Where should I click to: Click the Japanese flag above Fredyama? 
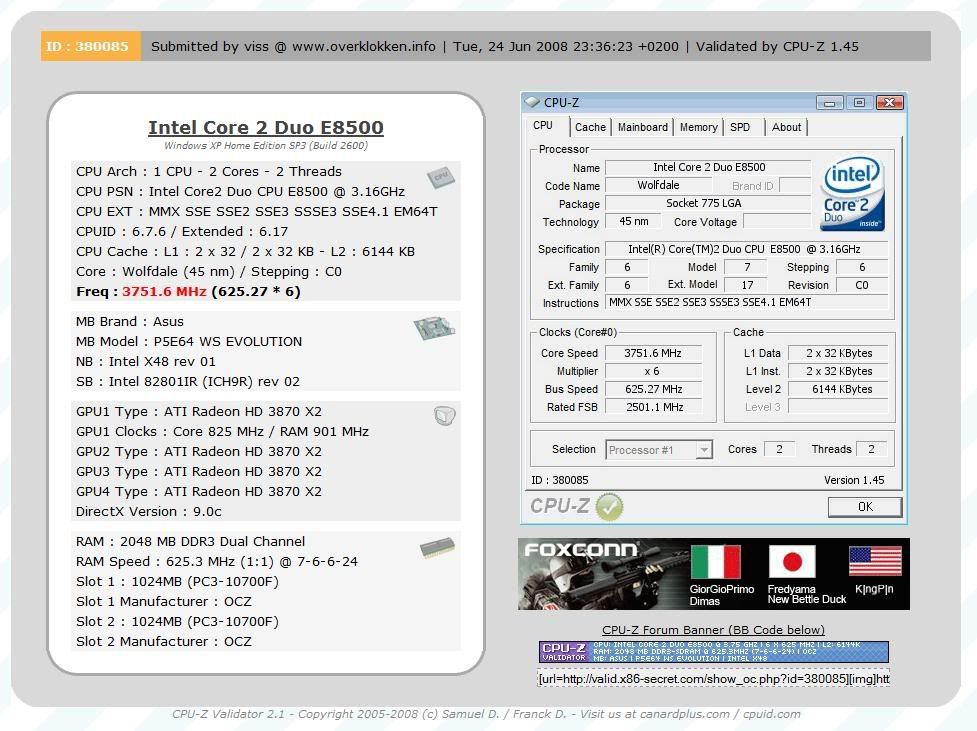tap(792, 561)
